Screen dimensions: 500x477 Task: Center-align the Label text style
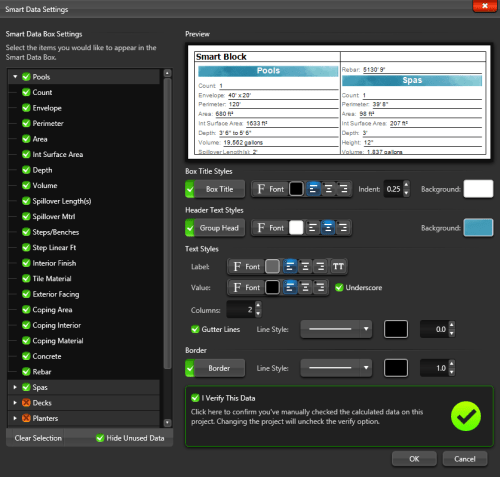[x=305, y=267]
